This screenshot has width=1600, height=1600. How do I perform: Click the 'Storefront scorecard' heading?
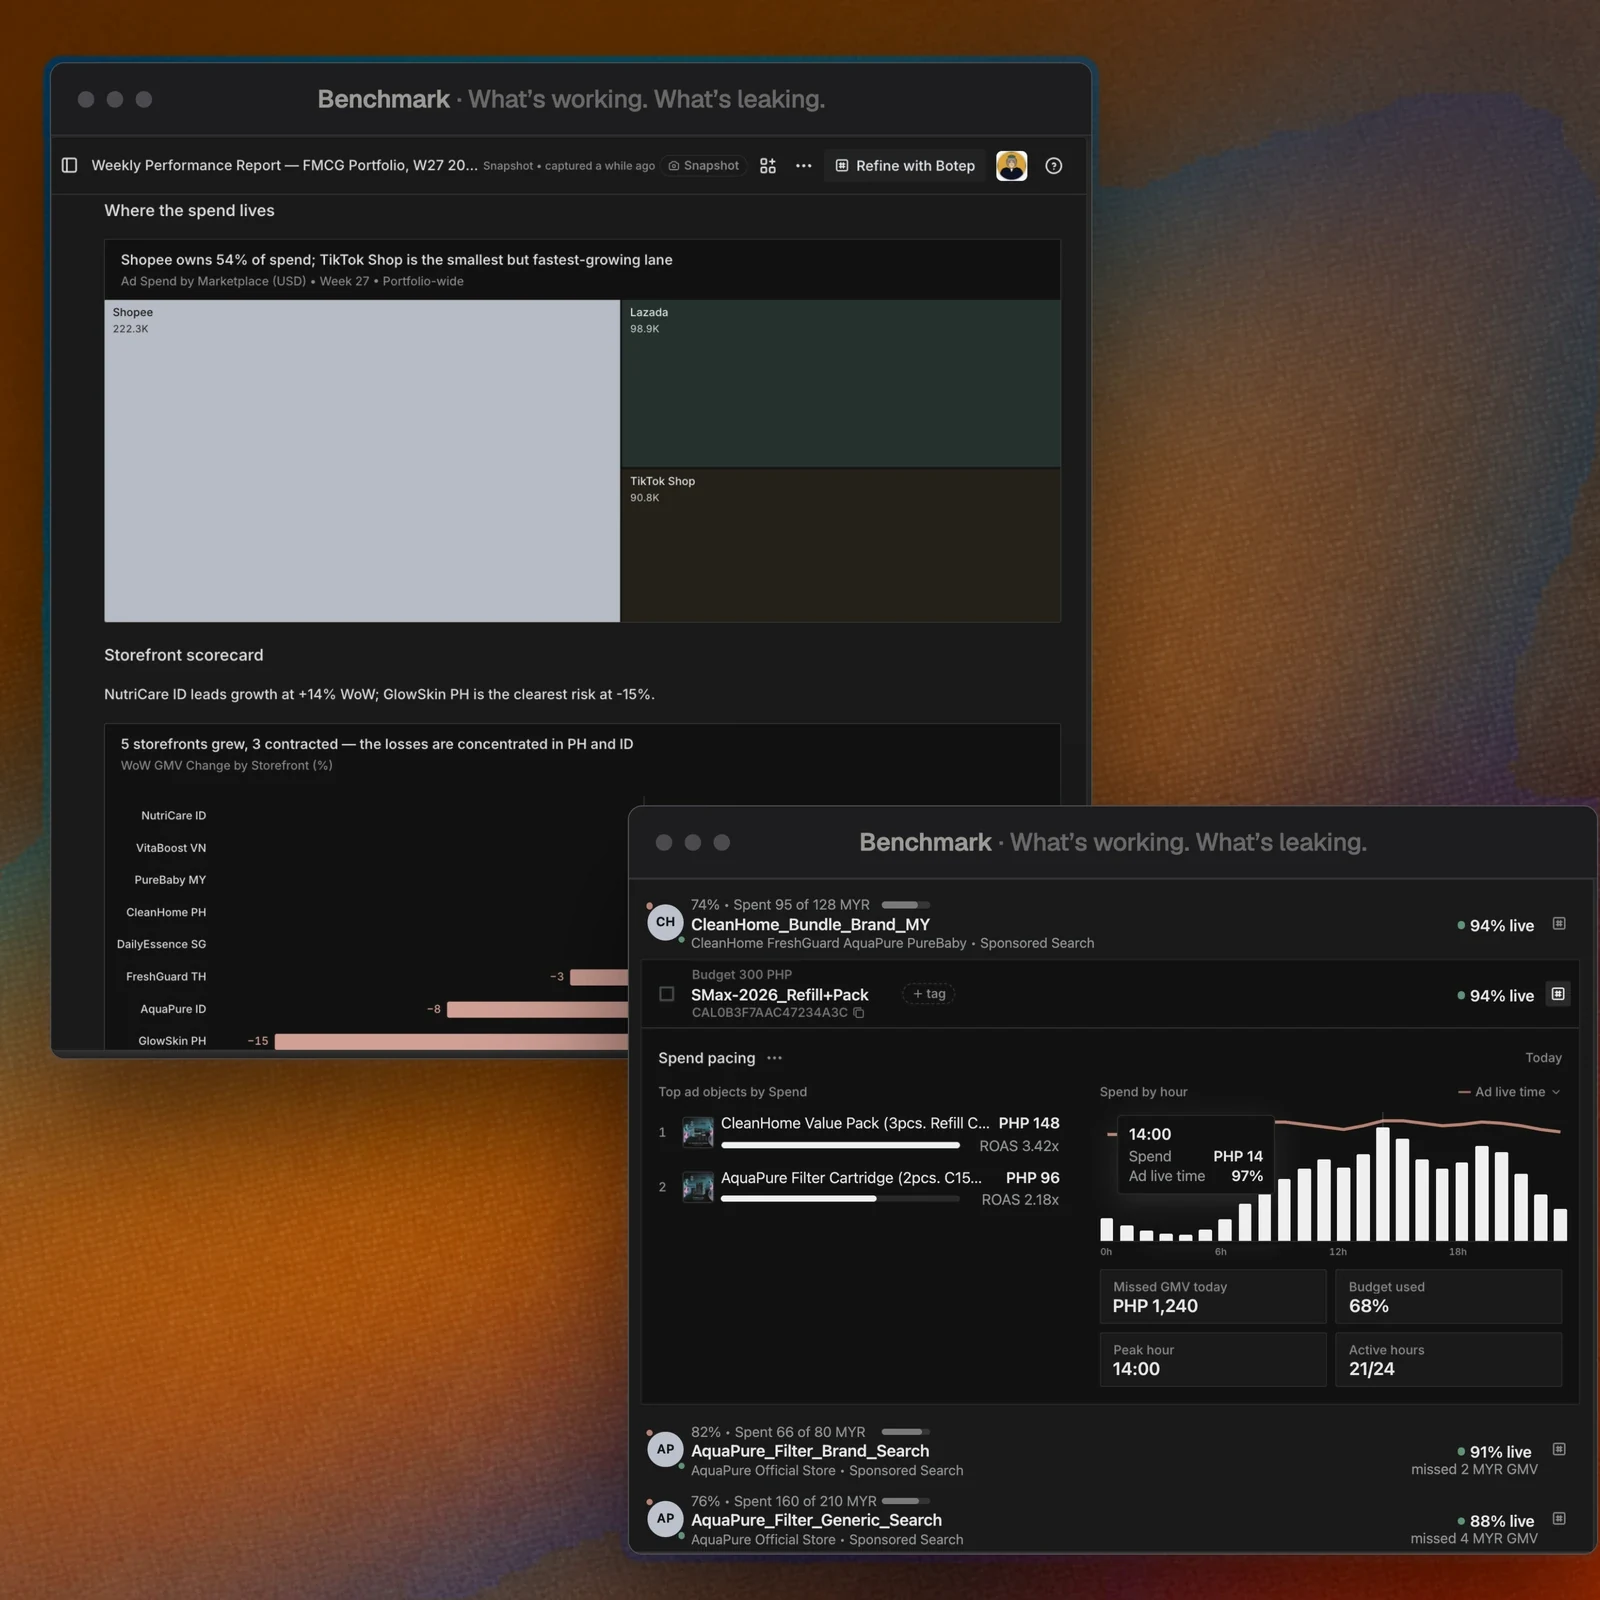click(x=184, y=655)
